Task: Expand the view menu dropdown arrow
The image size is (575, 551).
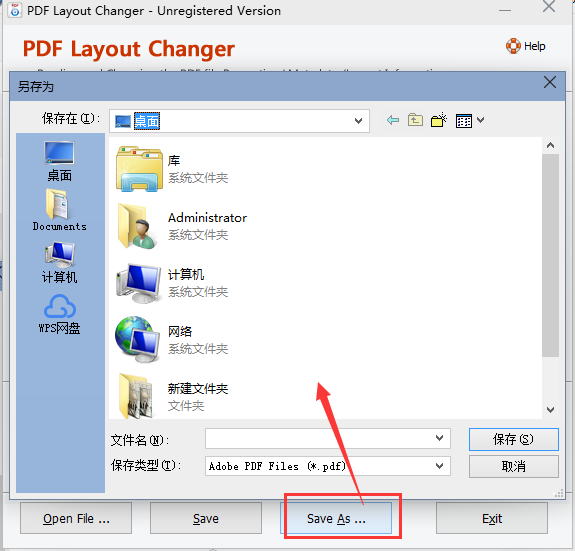Action: click(x=480, y=120)
